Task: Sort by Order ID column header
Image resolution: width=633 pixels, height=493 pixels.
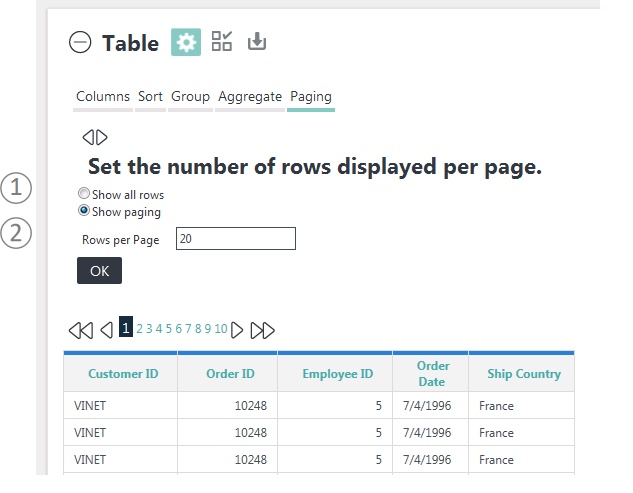Action: coord(230,374)
